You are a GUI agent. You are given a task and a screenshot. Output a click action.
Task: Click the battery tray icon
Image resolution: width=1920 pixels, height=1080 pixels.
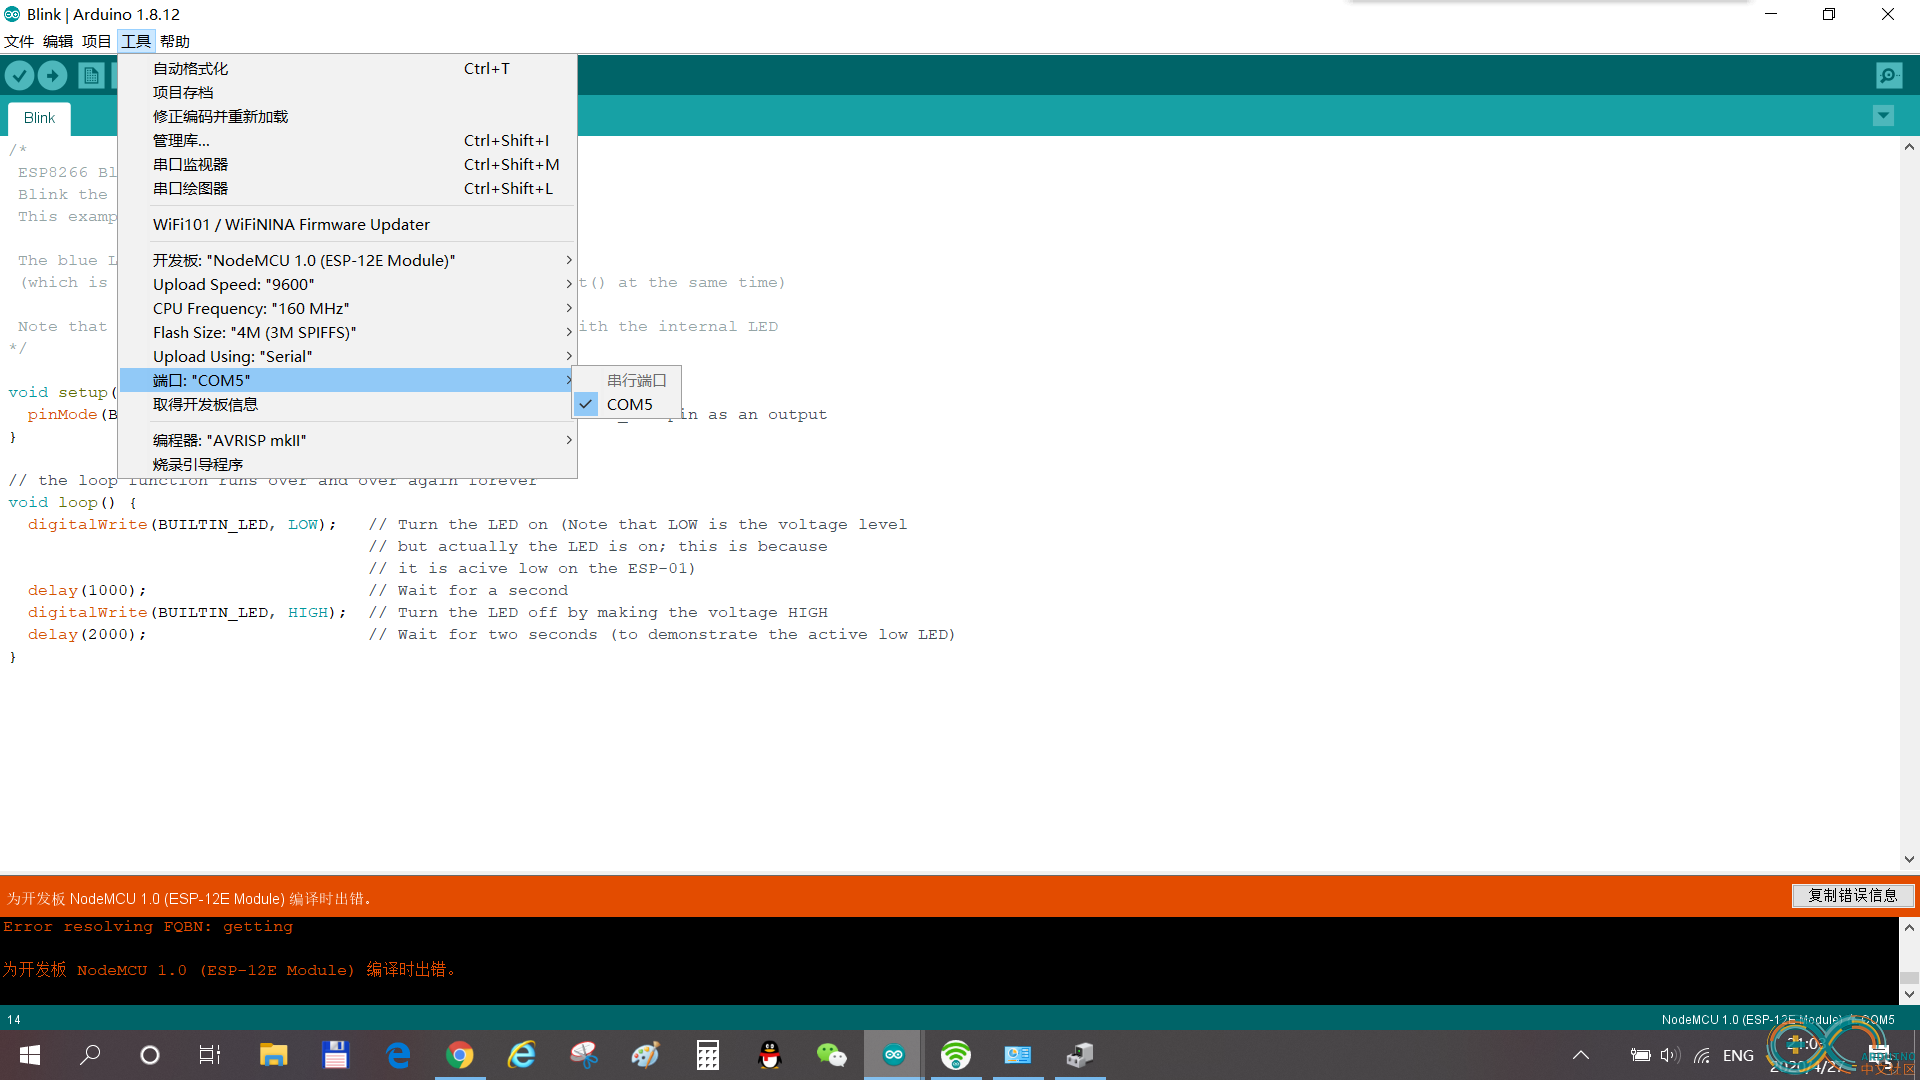pyautogui.click(x=1640, y=1055)
